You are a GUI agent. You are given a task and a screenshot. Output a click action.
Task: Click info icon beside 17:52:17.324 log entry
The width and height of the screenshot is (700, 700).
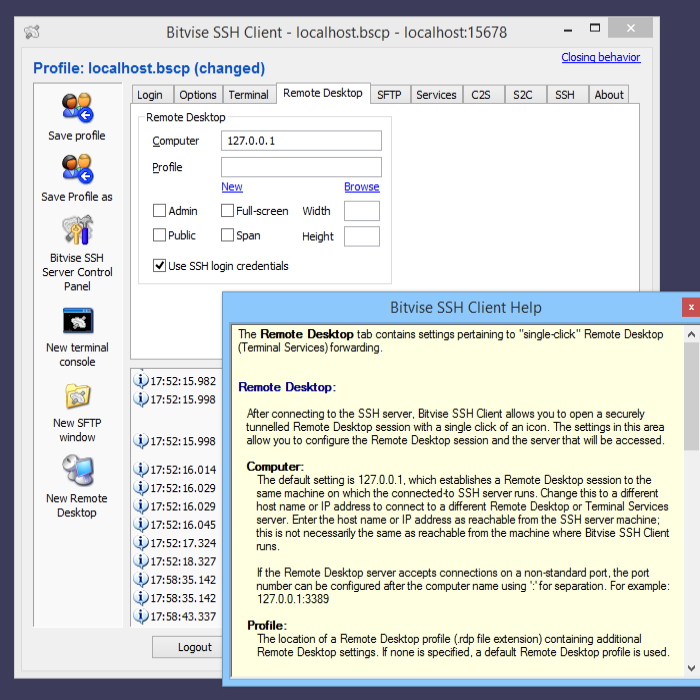141,542
